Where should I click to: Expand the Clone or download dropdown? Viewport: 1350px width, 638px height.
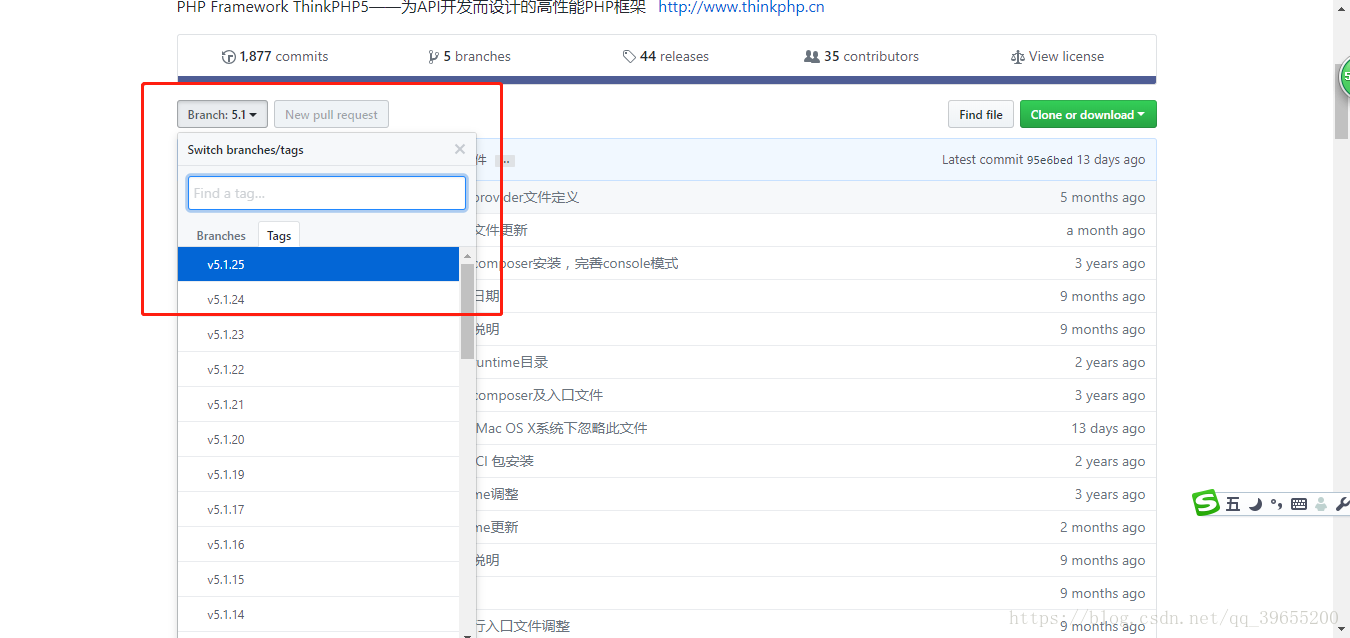pos(1088,115)
